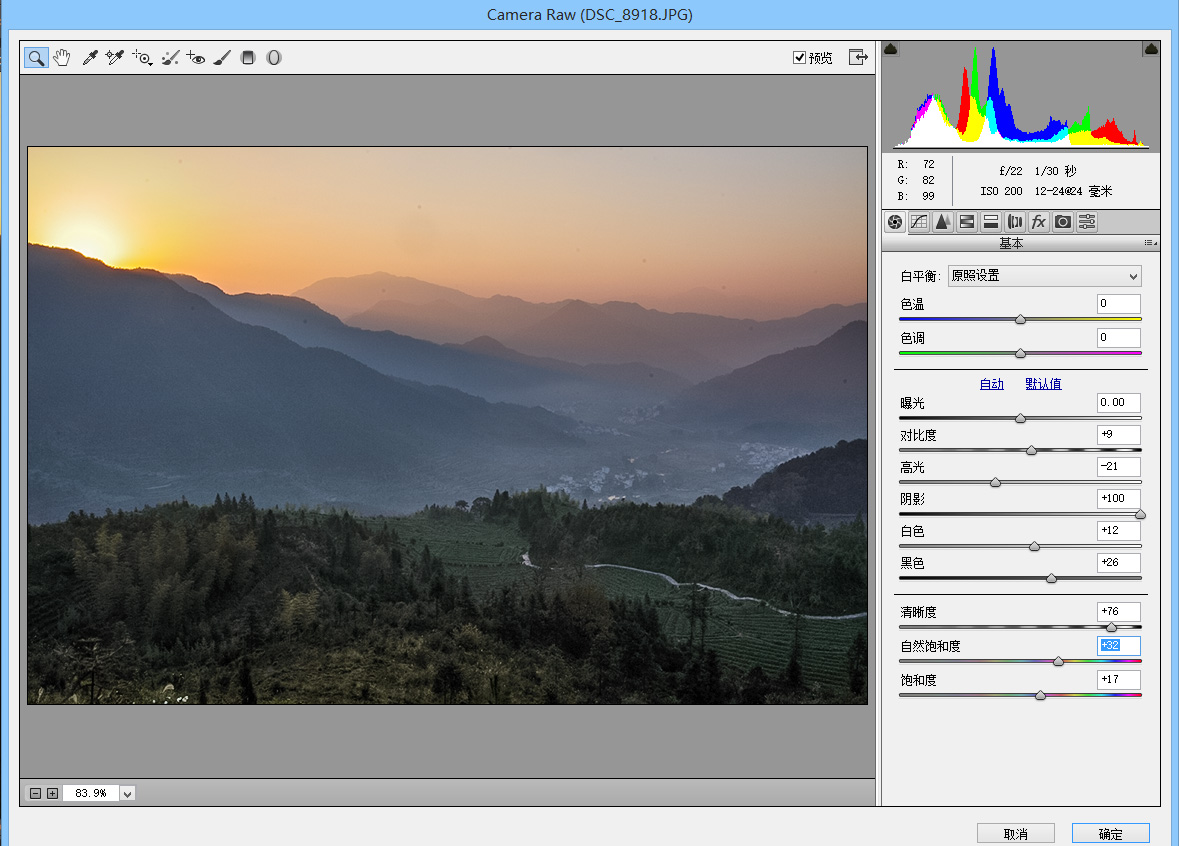Open the Lens Corrections panel tab
The width and height of the screenshot is (1179, 846).
click(1015, 222)
